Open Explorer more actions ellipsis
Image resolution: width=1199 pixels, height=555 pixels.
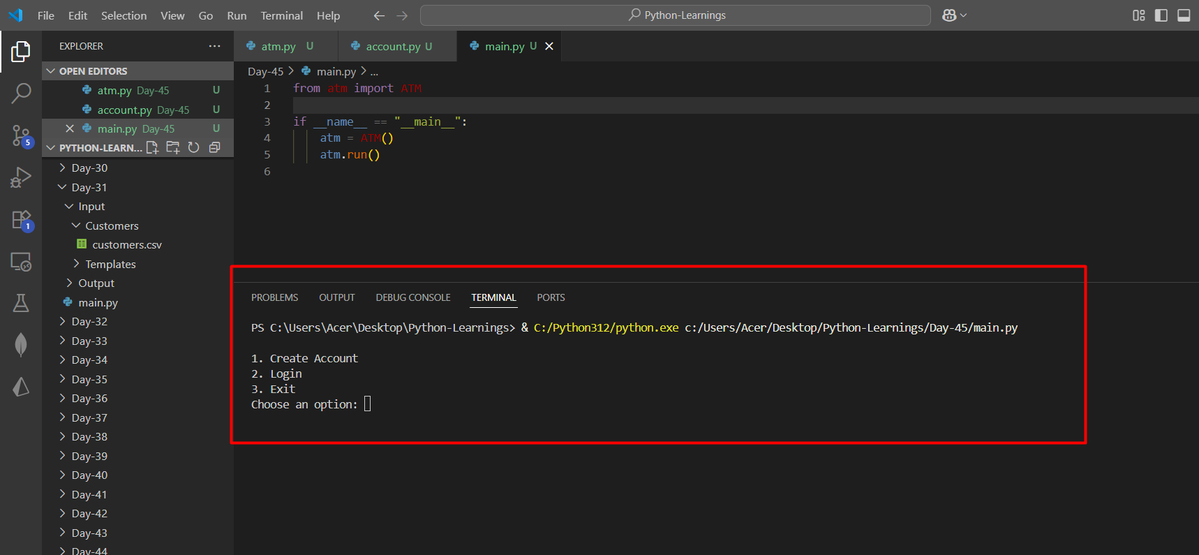[214, 46]
